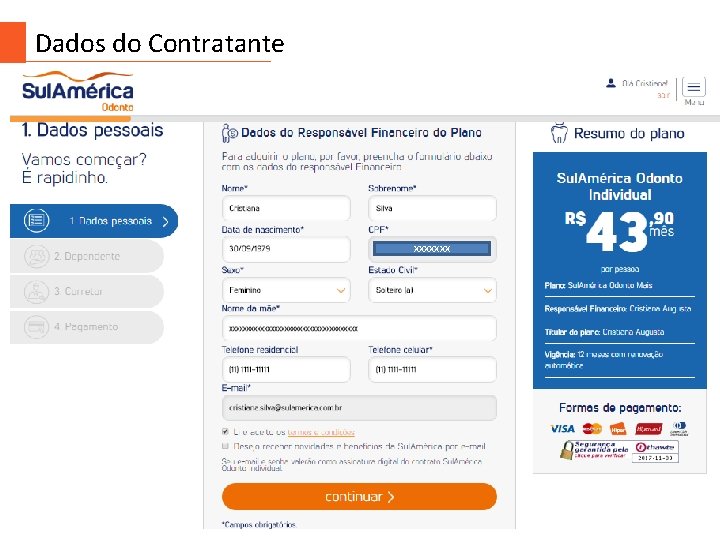720x540 pixels.
Task: Go to the 4. Pagamento step
Action: (x=86, y=326)
